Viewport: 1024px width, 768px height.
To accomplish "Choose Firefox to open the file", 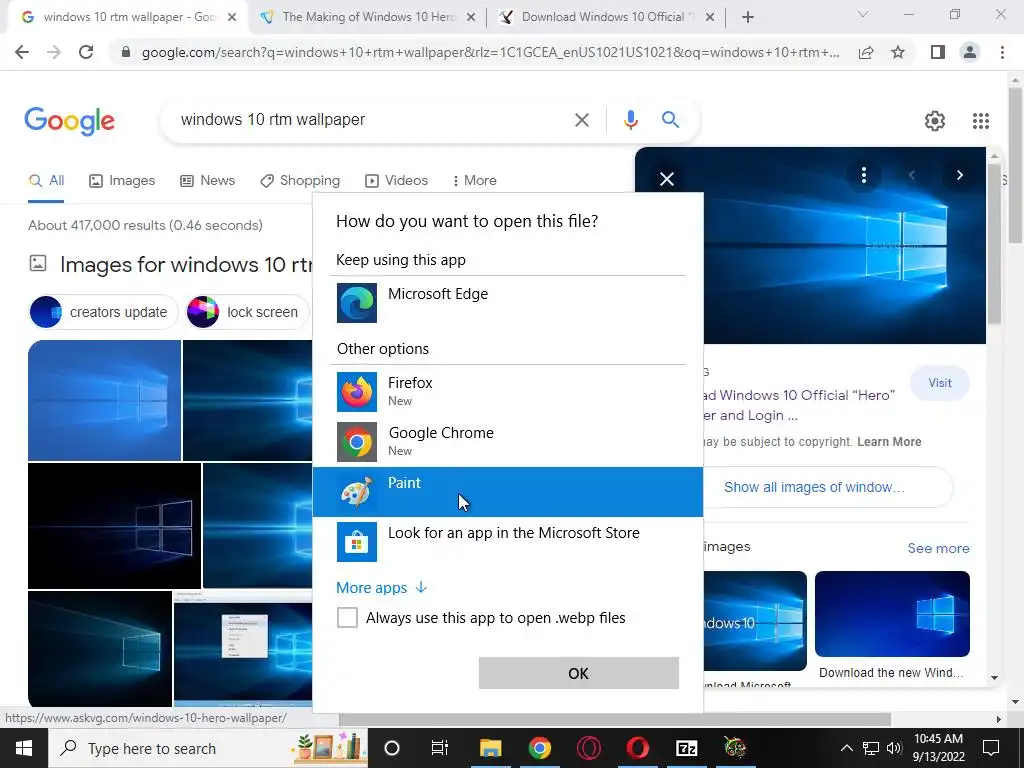I will [x=507, y=391].
